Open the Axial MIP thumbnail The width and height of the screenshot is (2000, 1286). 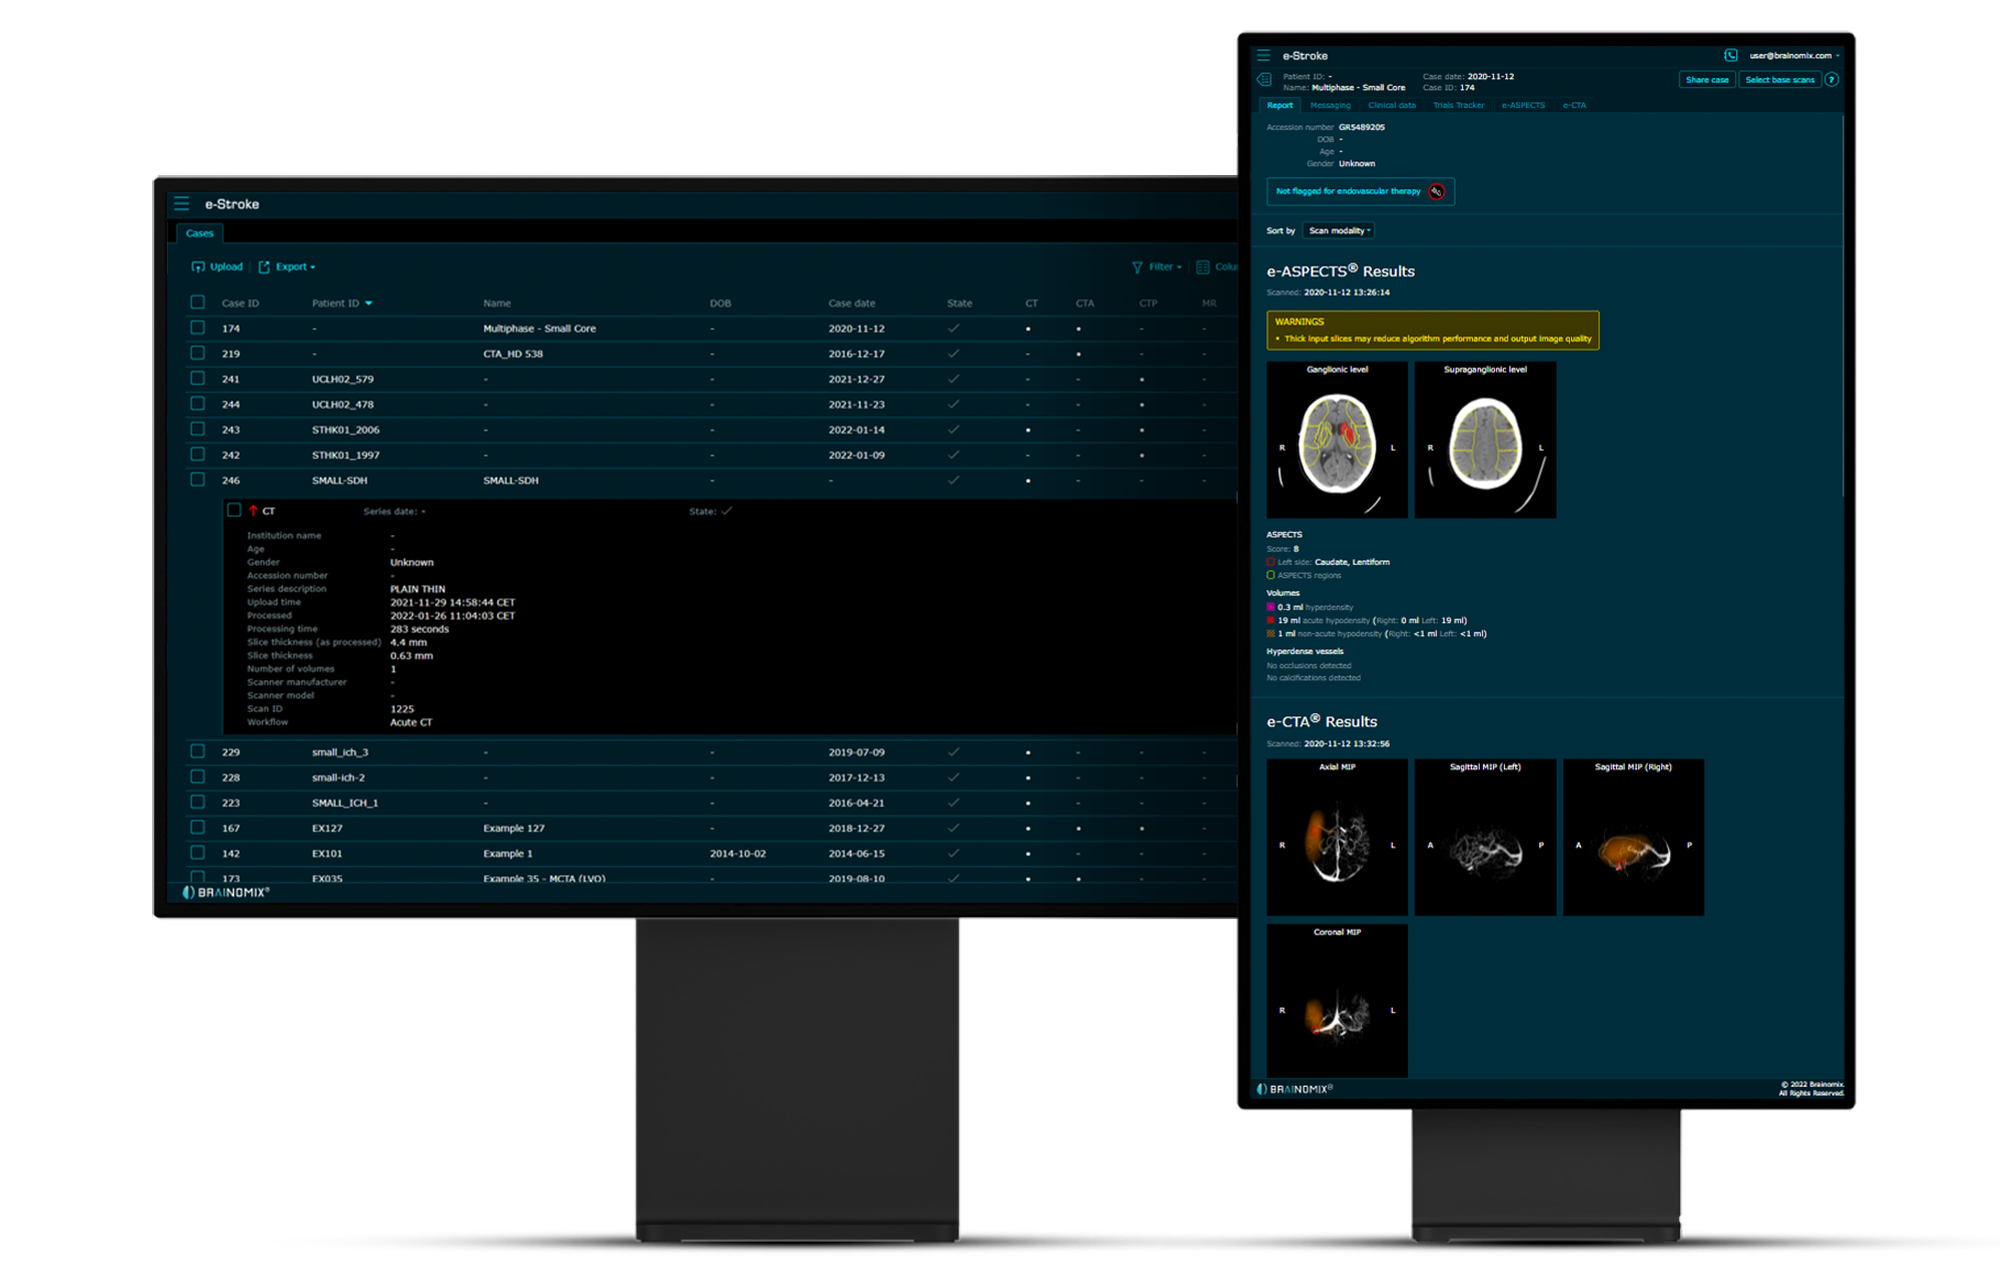[1337, 837]
